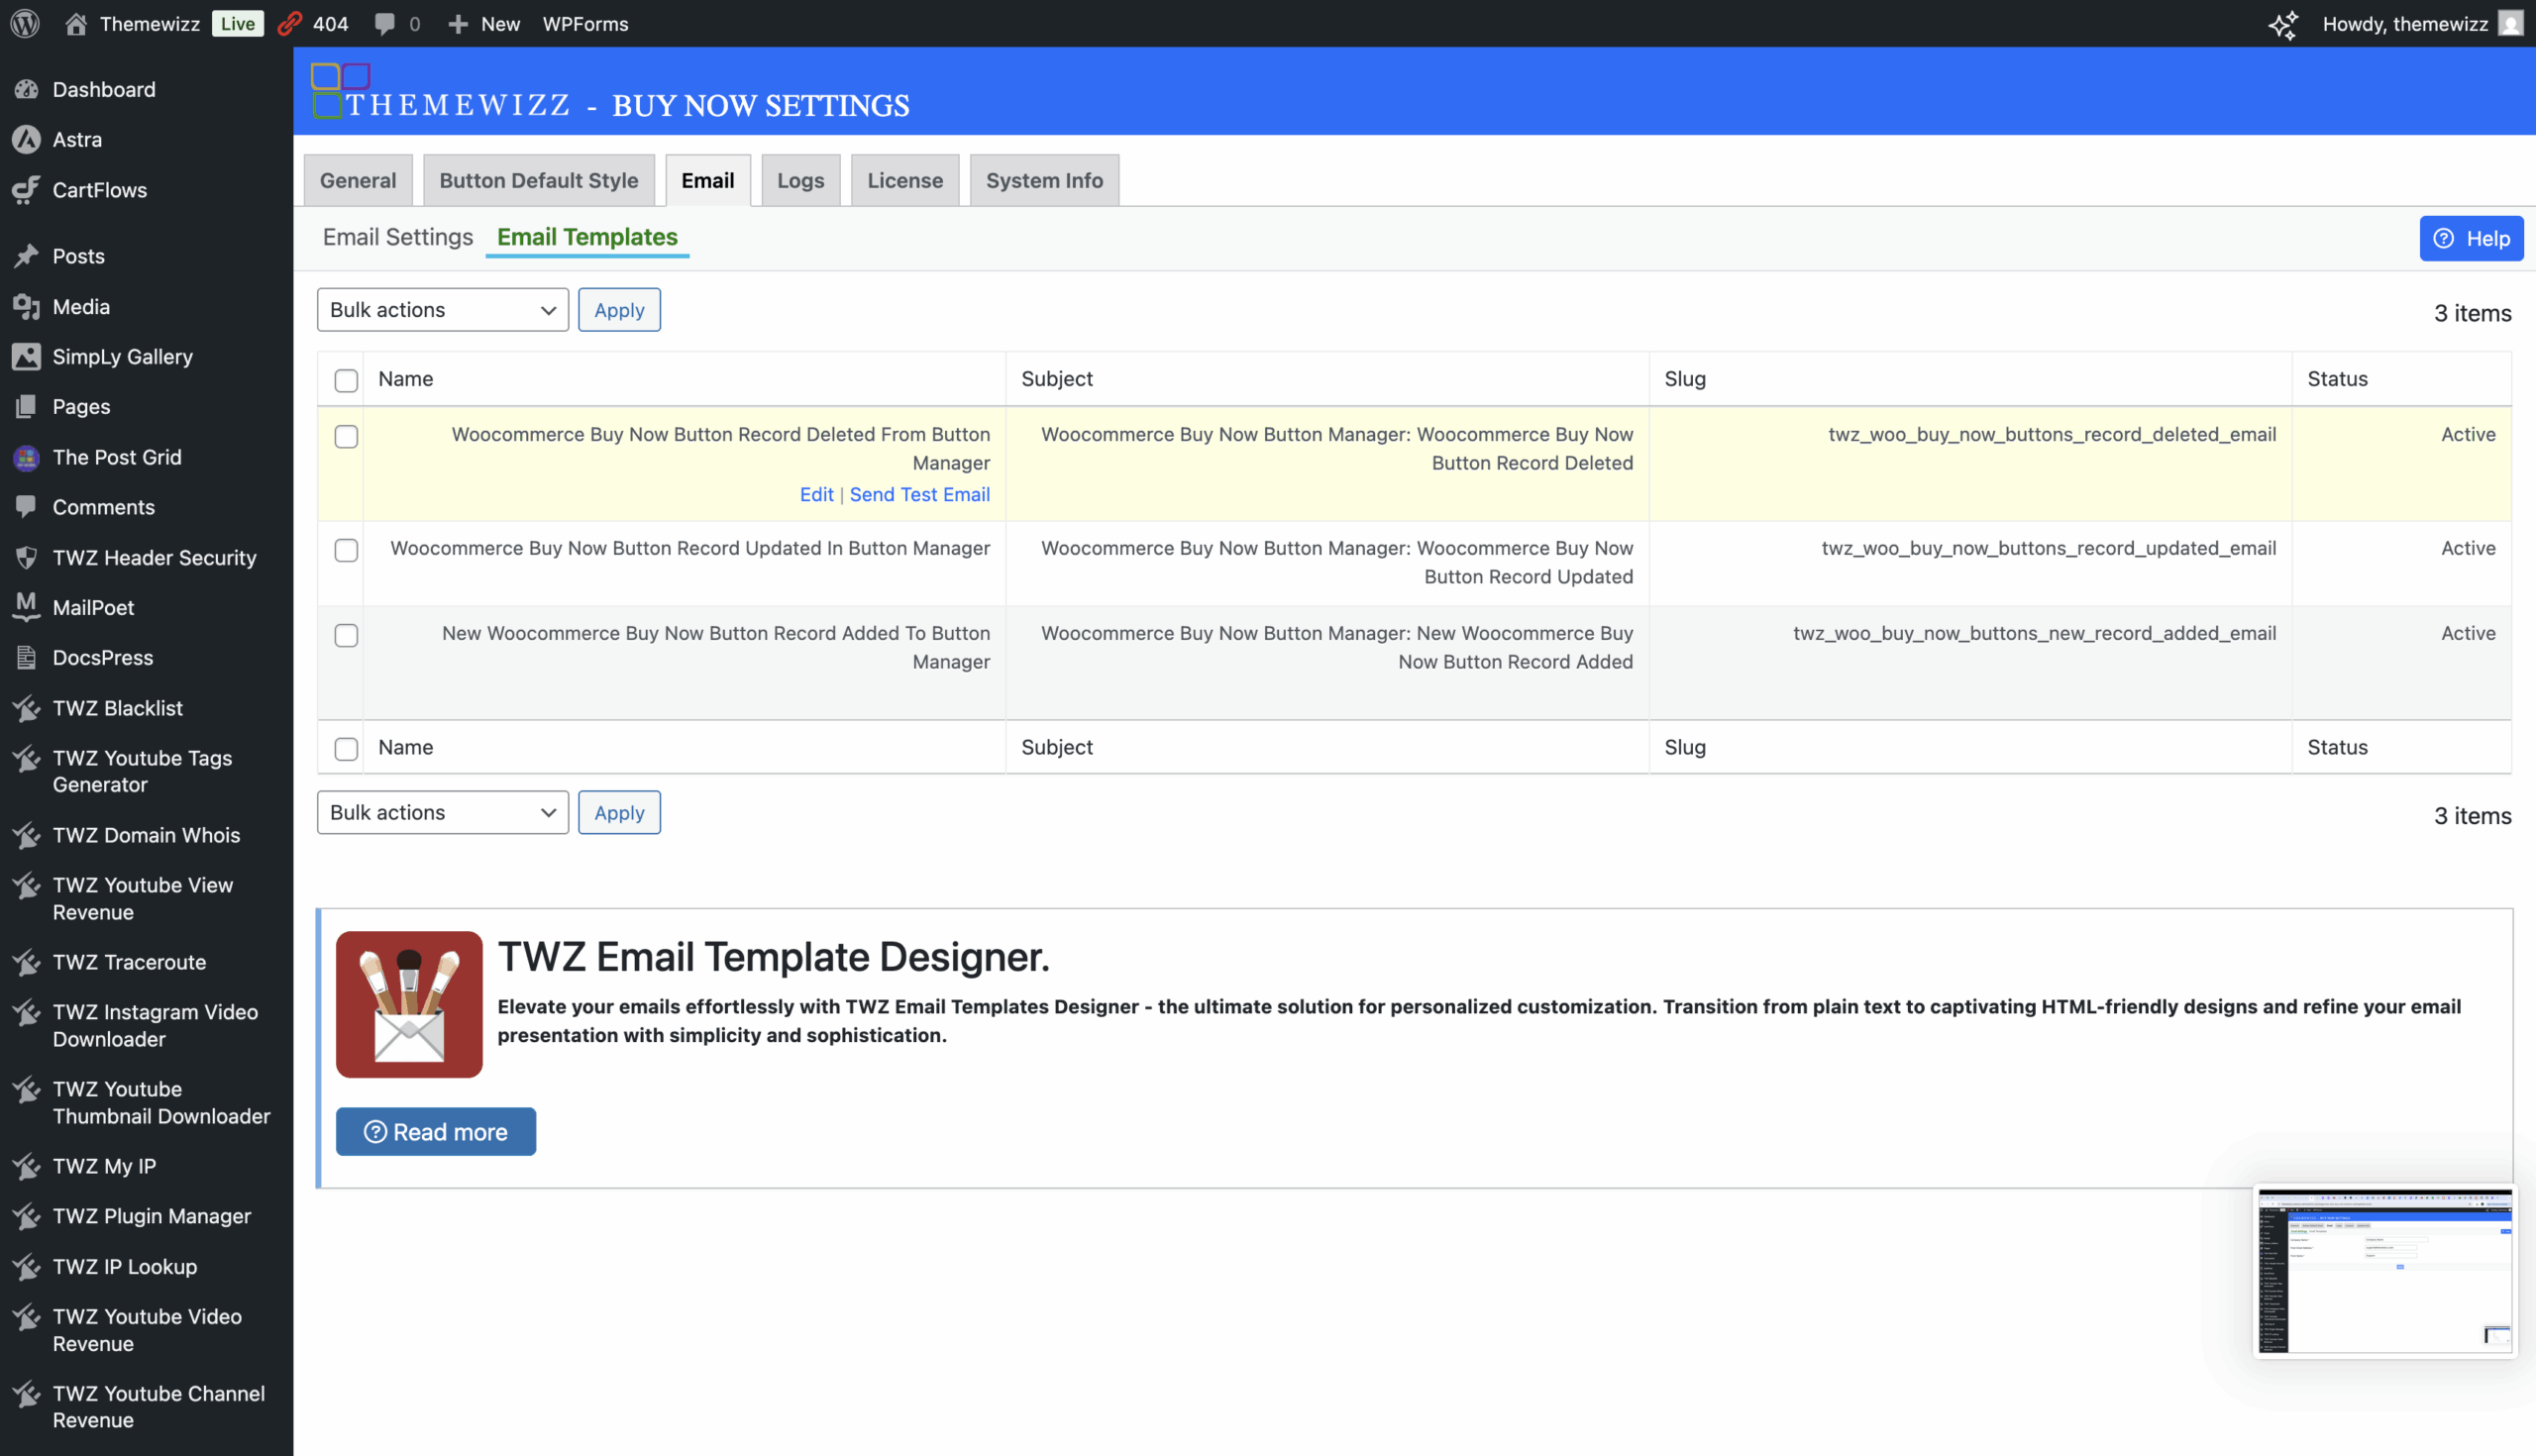
Task: Click the WordPress logo icon
Action: [x=25, y=23]
